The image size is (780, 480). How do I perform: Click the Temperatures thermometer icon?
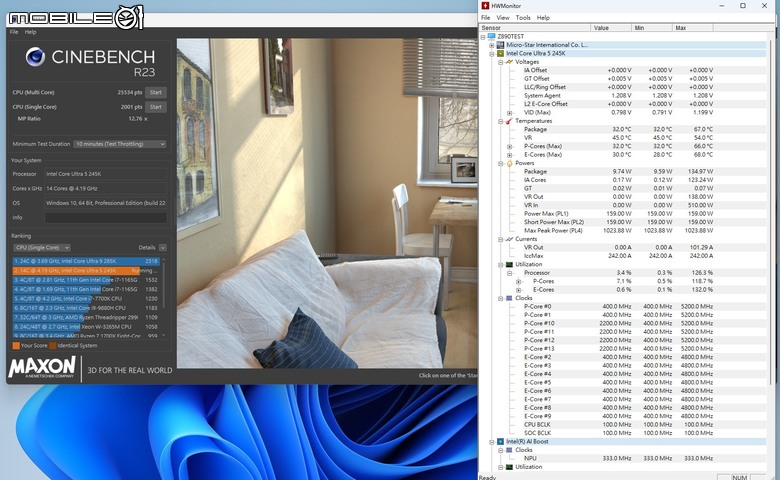pyautogui.click(x=509, y=121)
